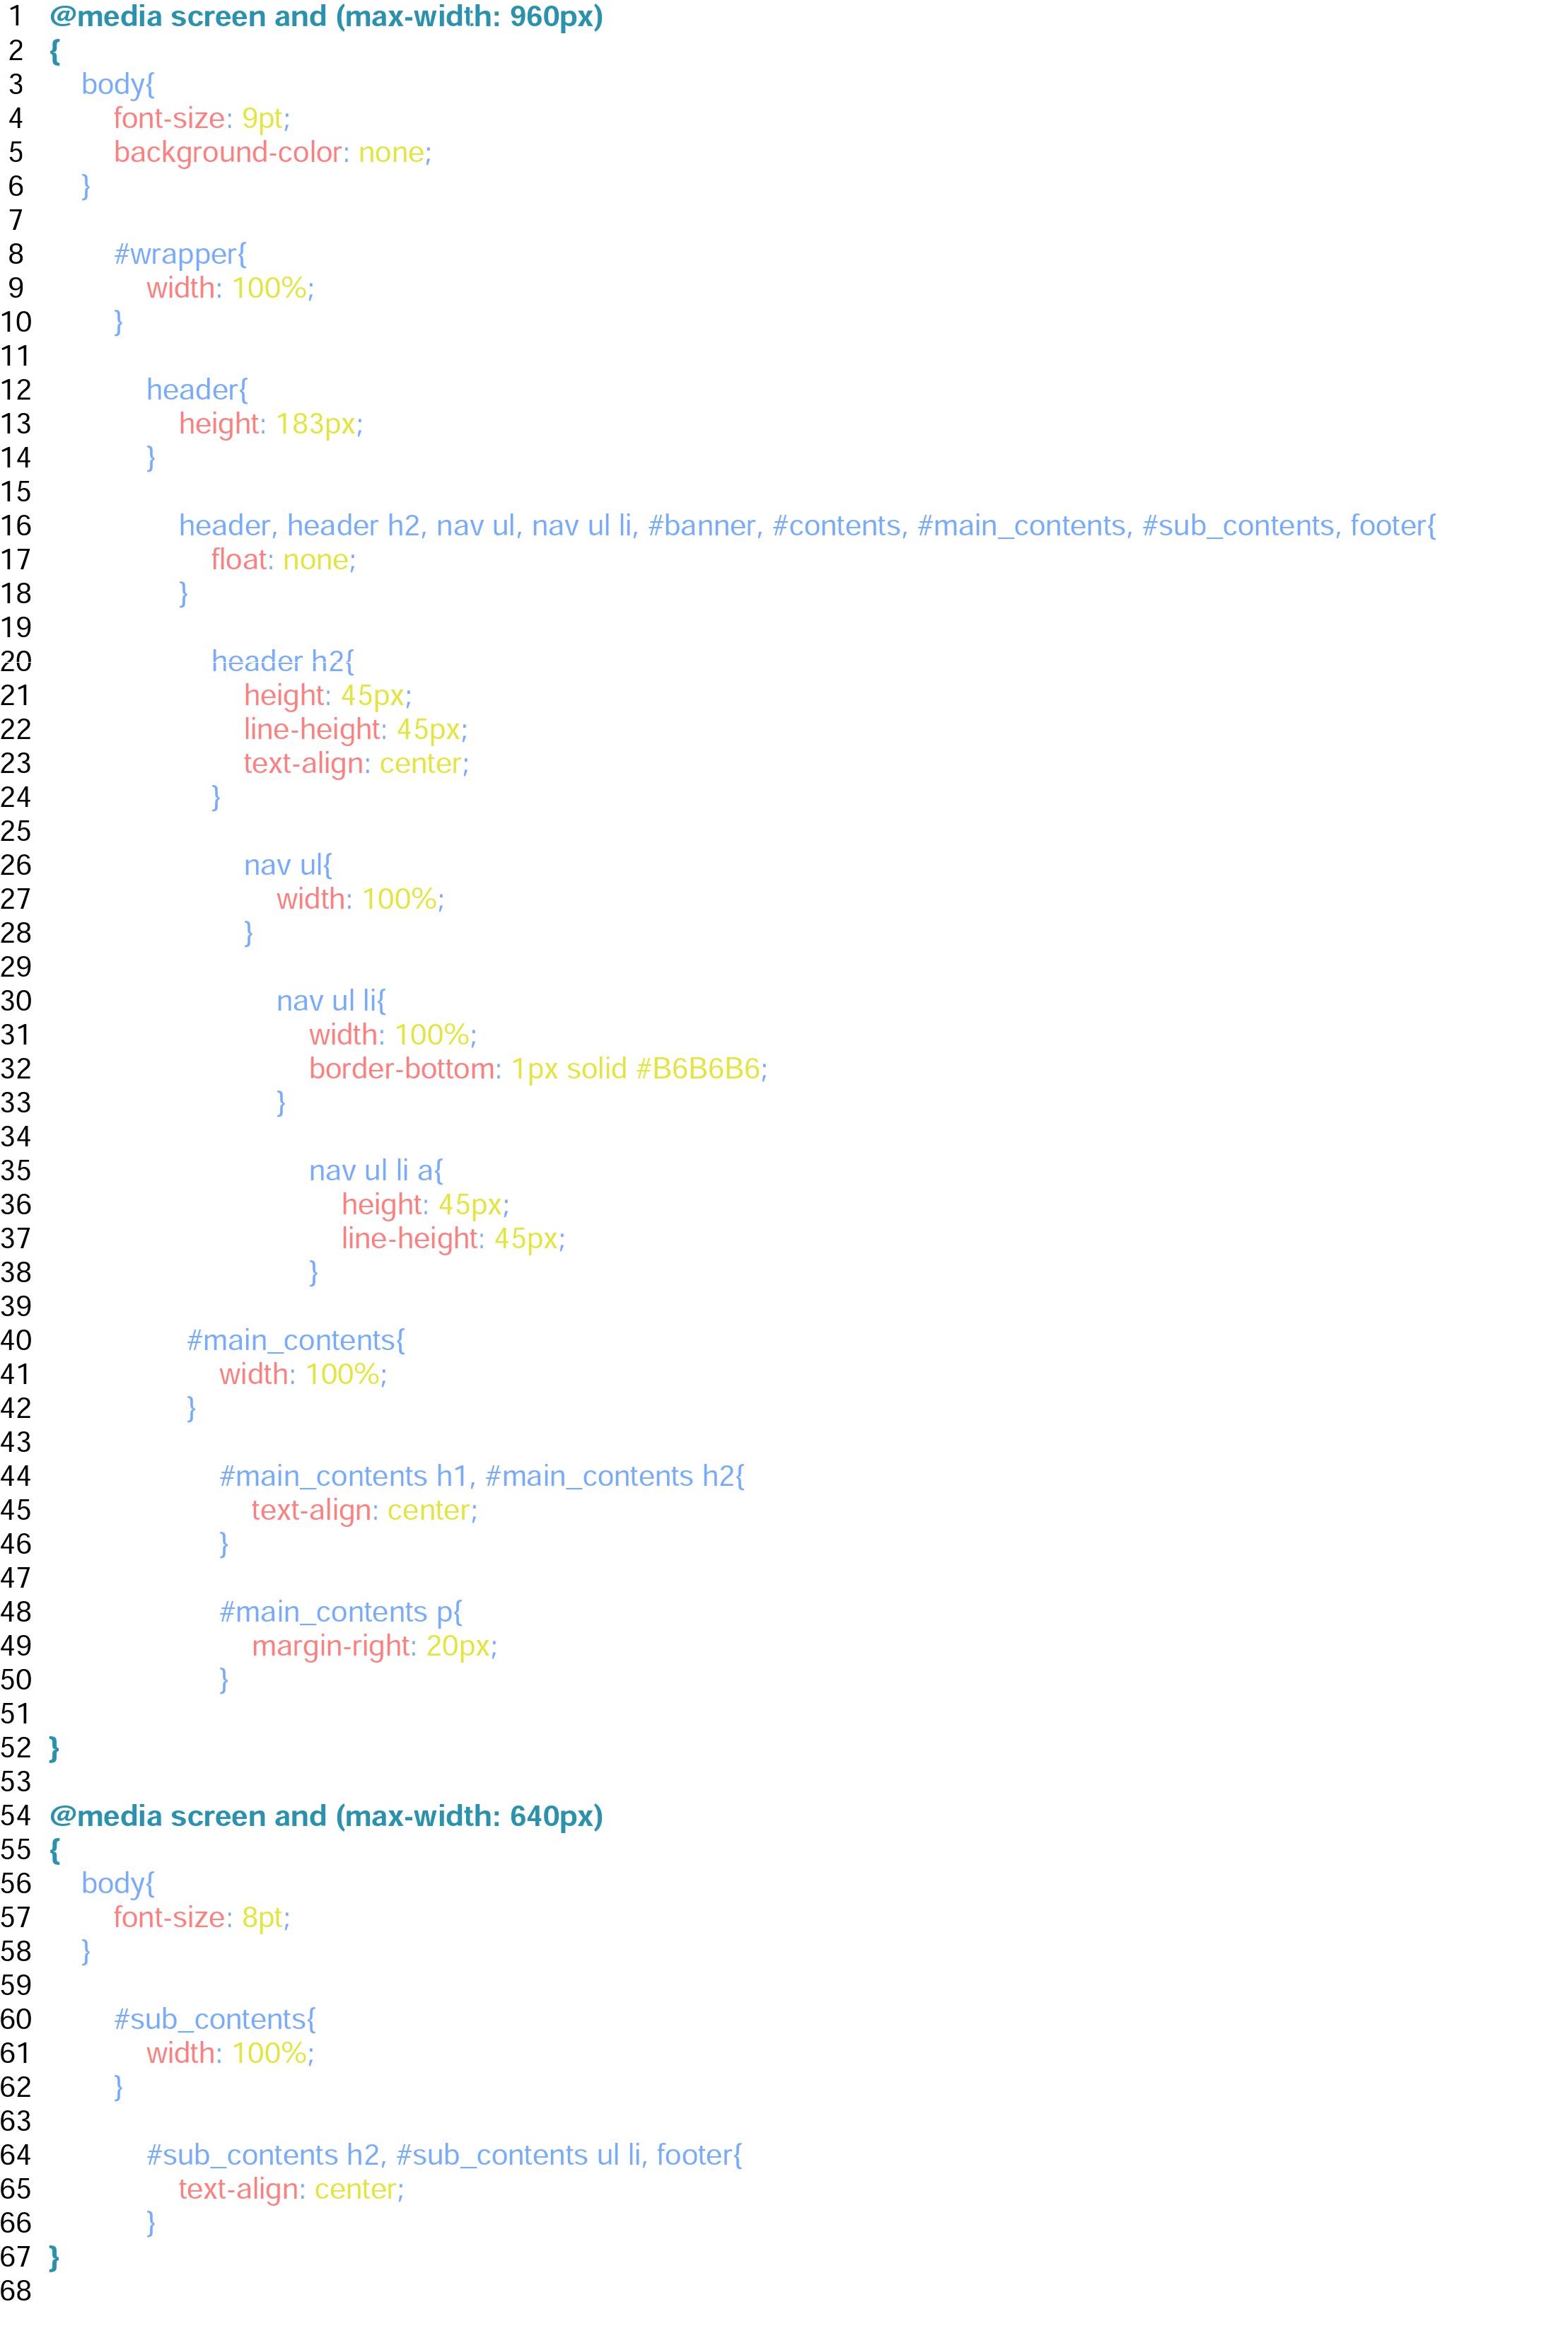Select the "nav ul{" selector on line 26

point(288,866)
